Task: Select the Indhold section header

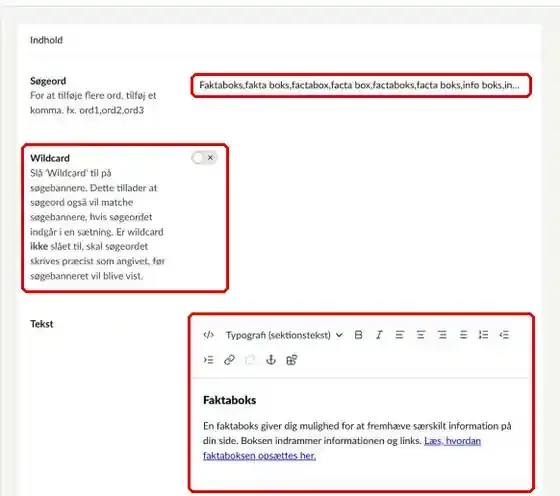Action: click(46, 40)
